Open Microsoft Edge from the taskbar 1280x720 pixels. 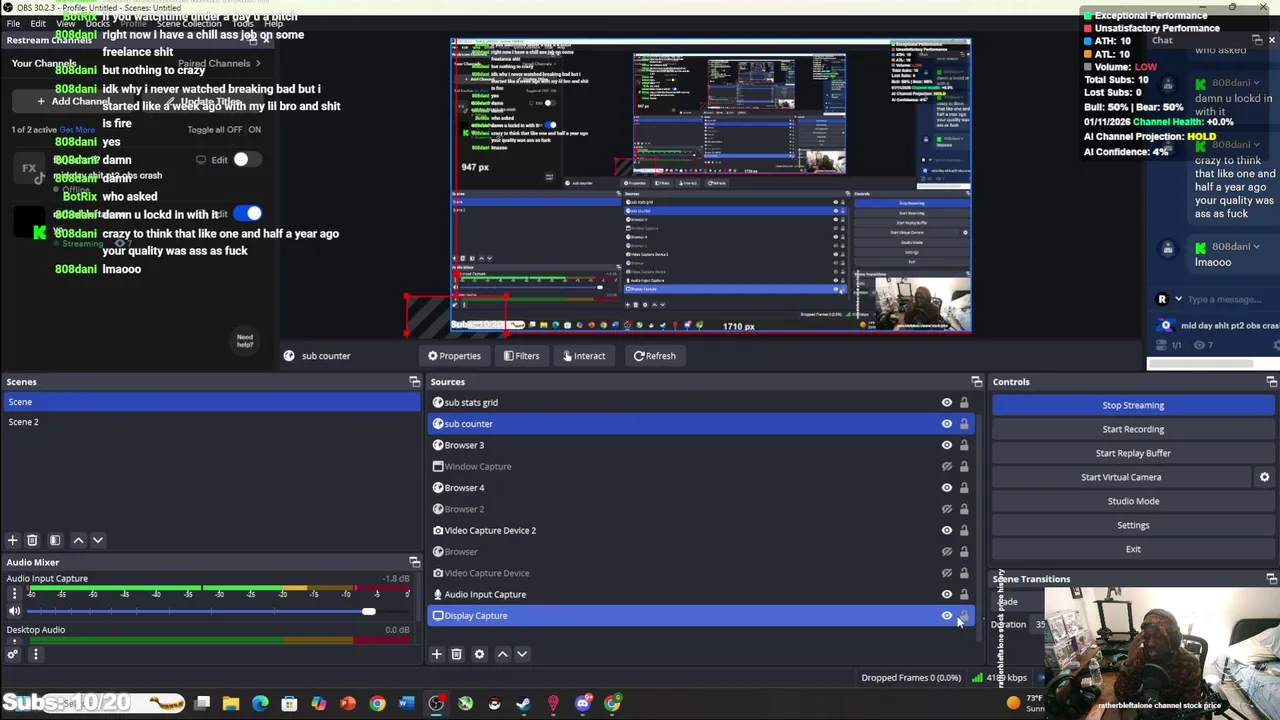pos(260,704)
